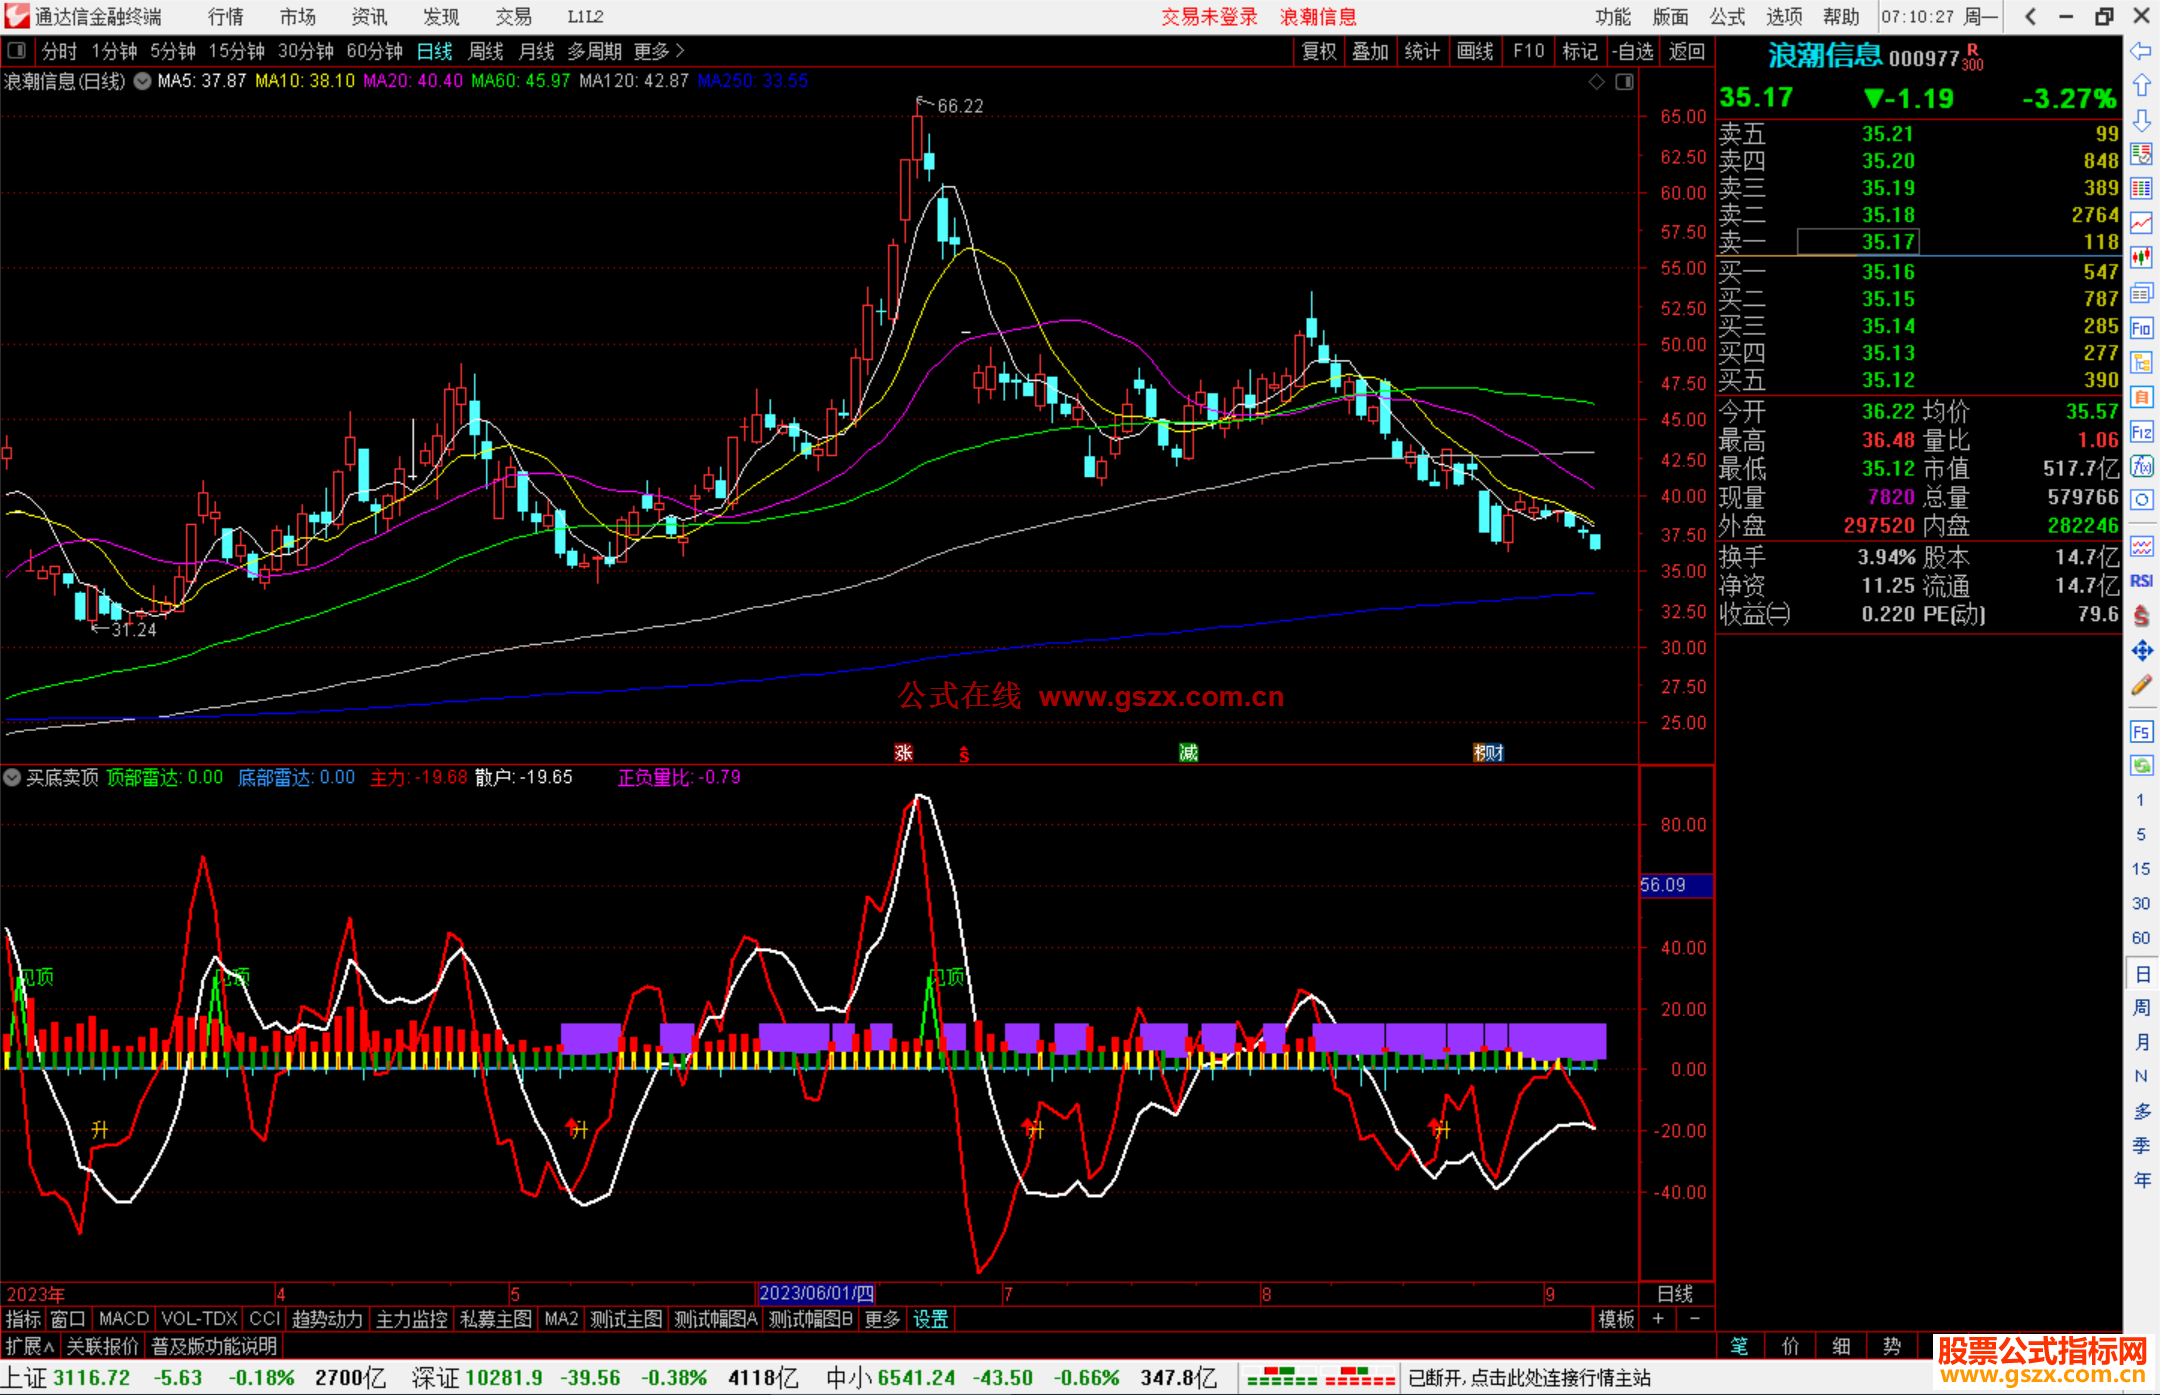Click the back arrow sidebar icon
This screenshot has width=2160, height=1395.
coord(2141,51)
